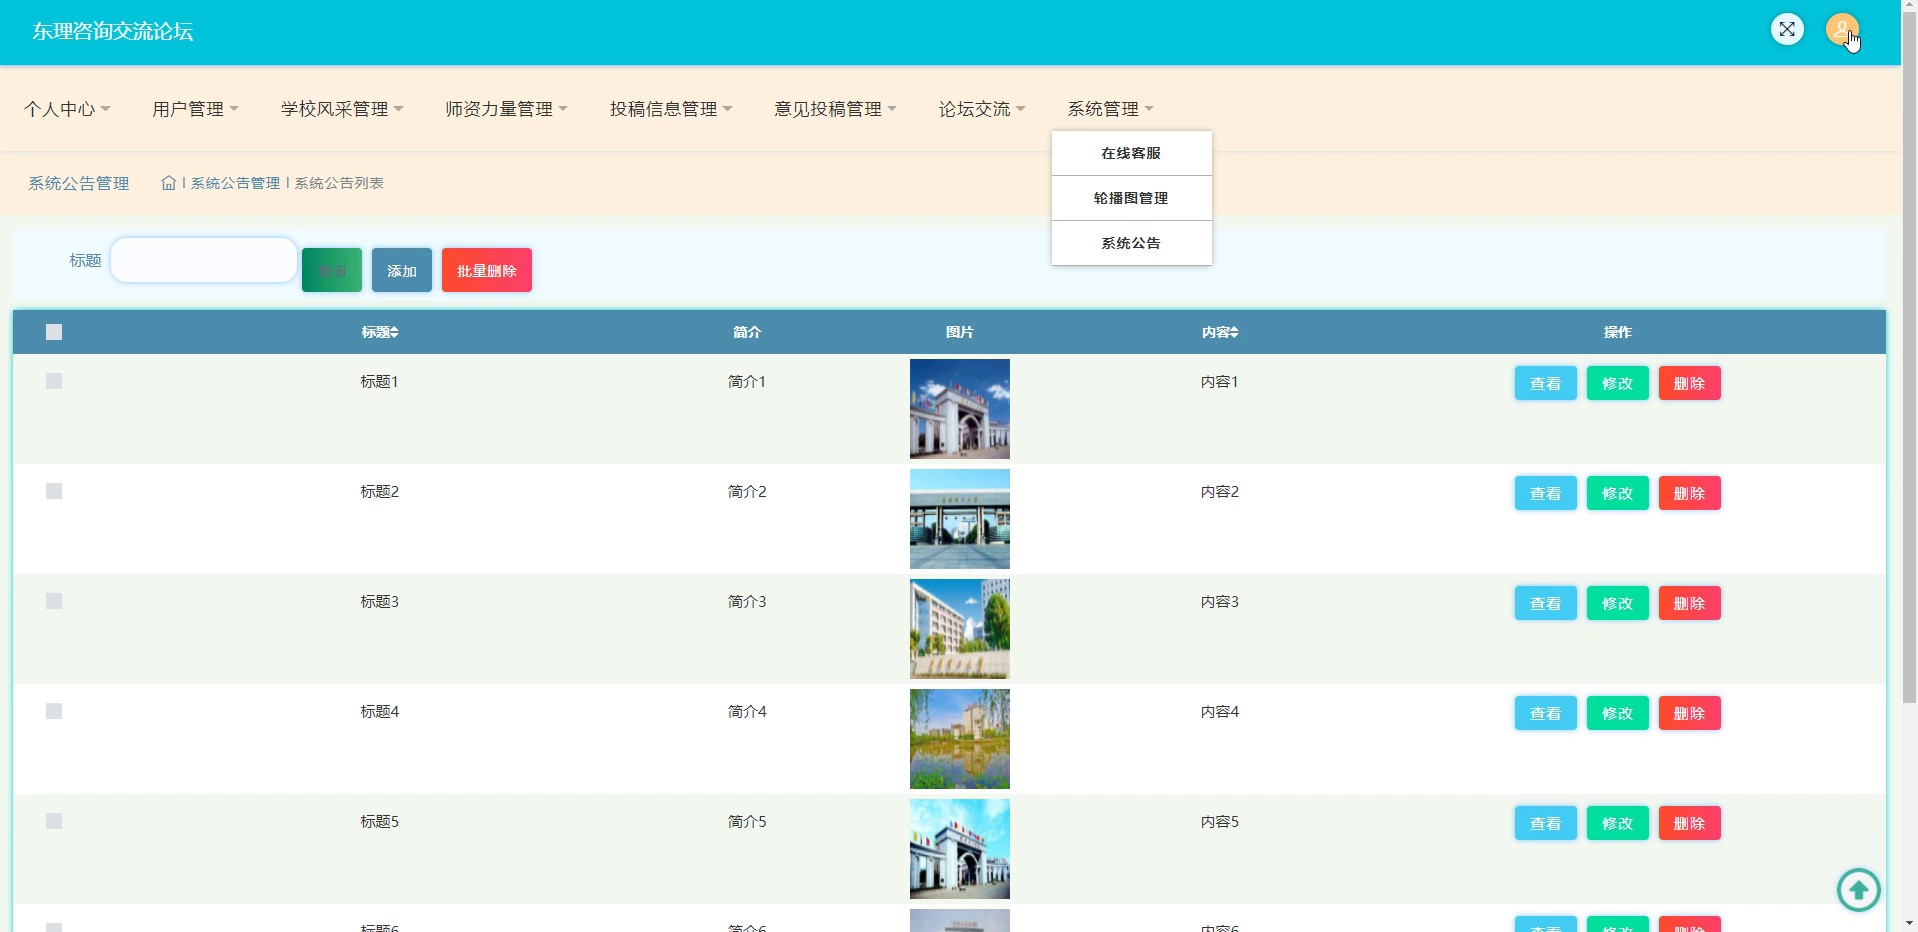The image size is (1918, 932).
Task: Click the green 查询 search button
Action: (x=332, y=270)
